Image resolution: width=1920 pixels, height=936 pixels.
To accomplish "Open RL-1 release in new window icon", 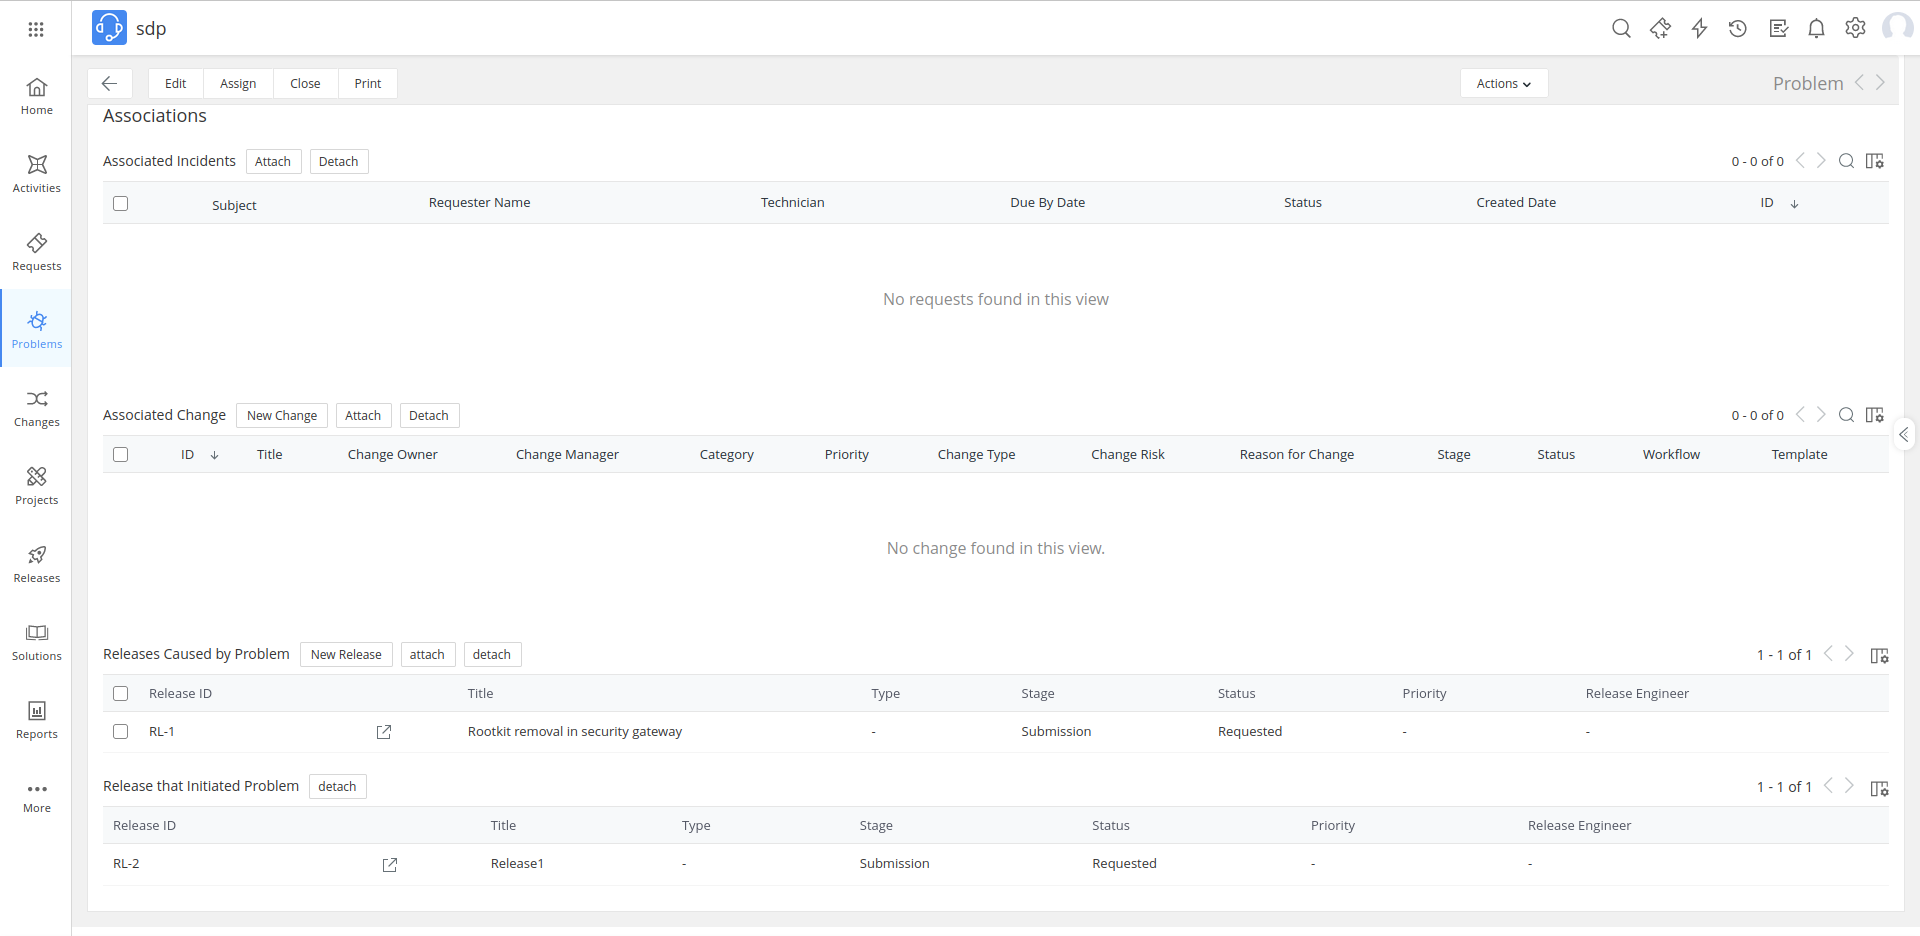I will point(384,732).
